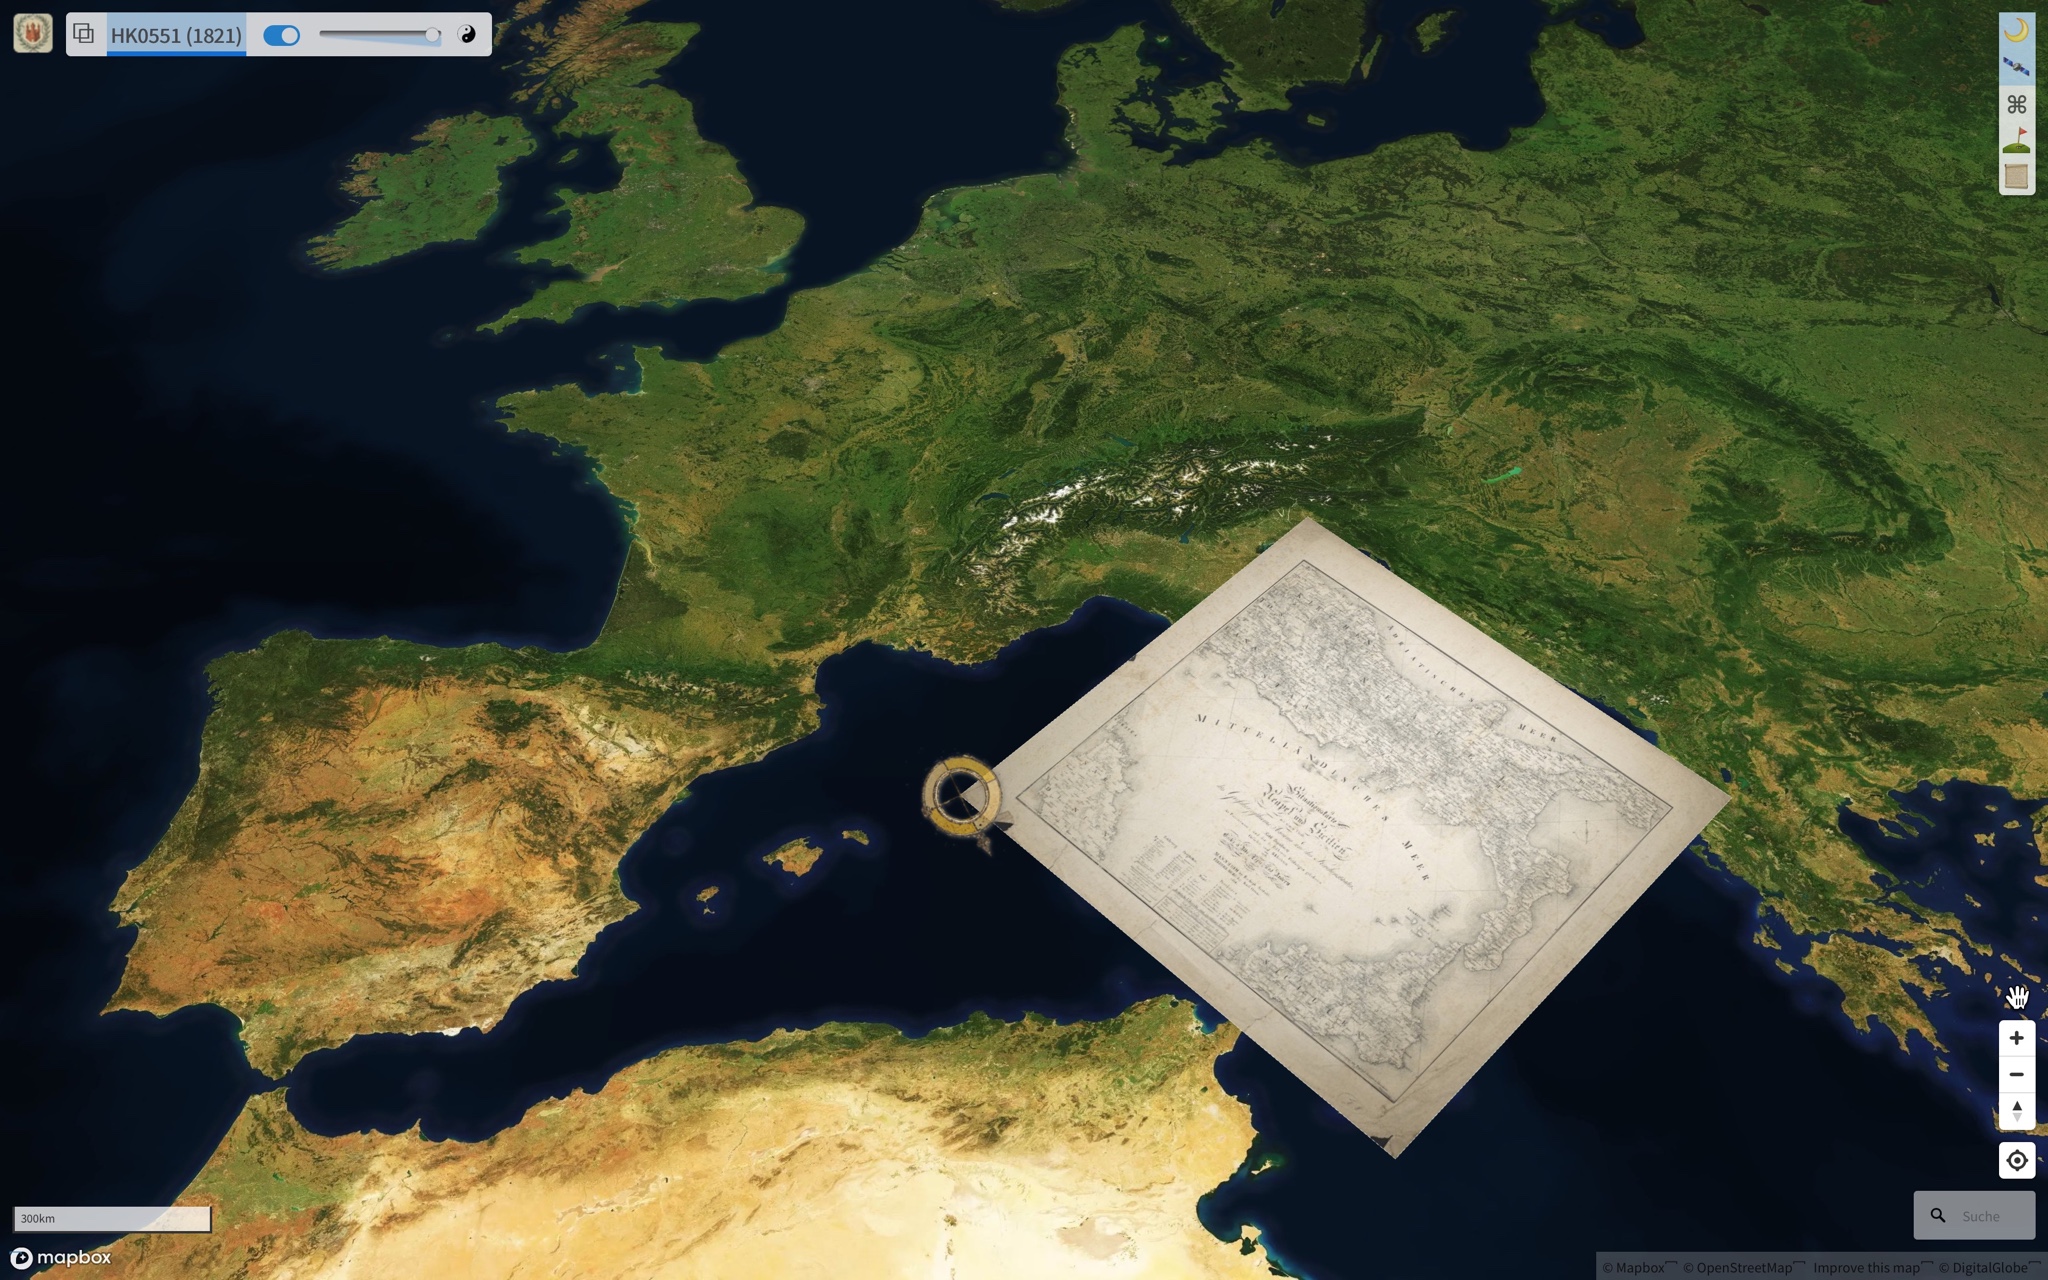The height and width of the screenshot is (1280, 2048).
Task: Click the Mapbox logo
Action: [61, 1257]
